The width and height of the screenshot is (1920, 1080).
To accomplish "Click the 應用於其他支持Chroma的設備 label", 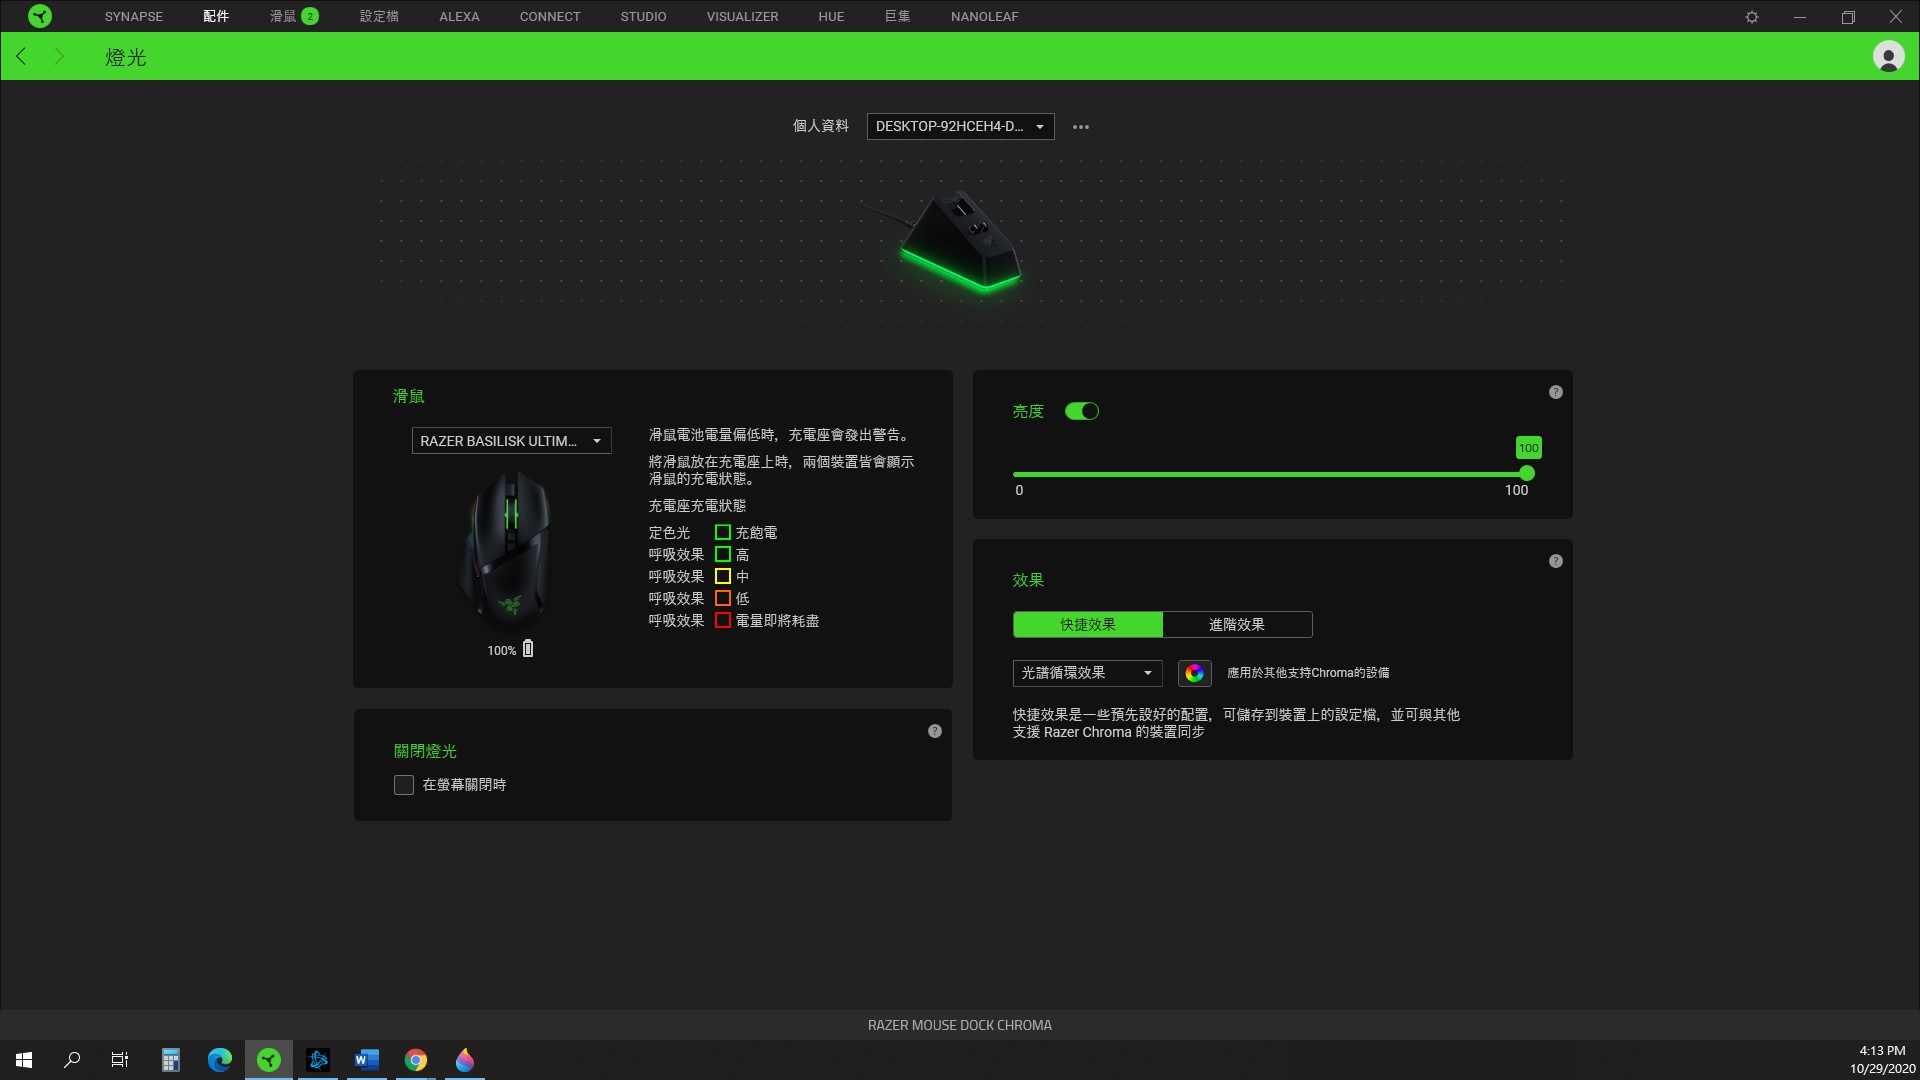I will (x=1308, y=673).
